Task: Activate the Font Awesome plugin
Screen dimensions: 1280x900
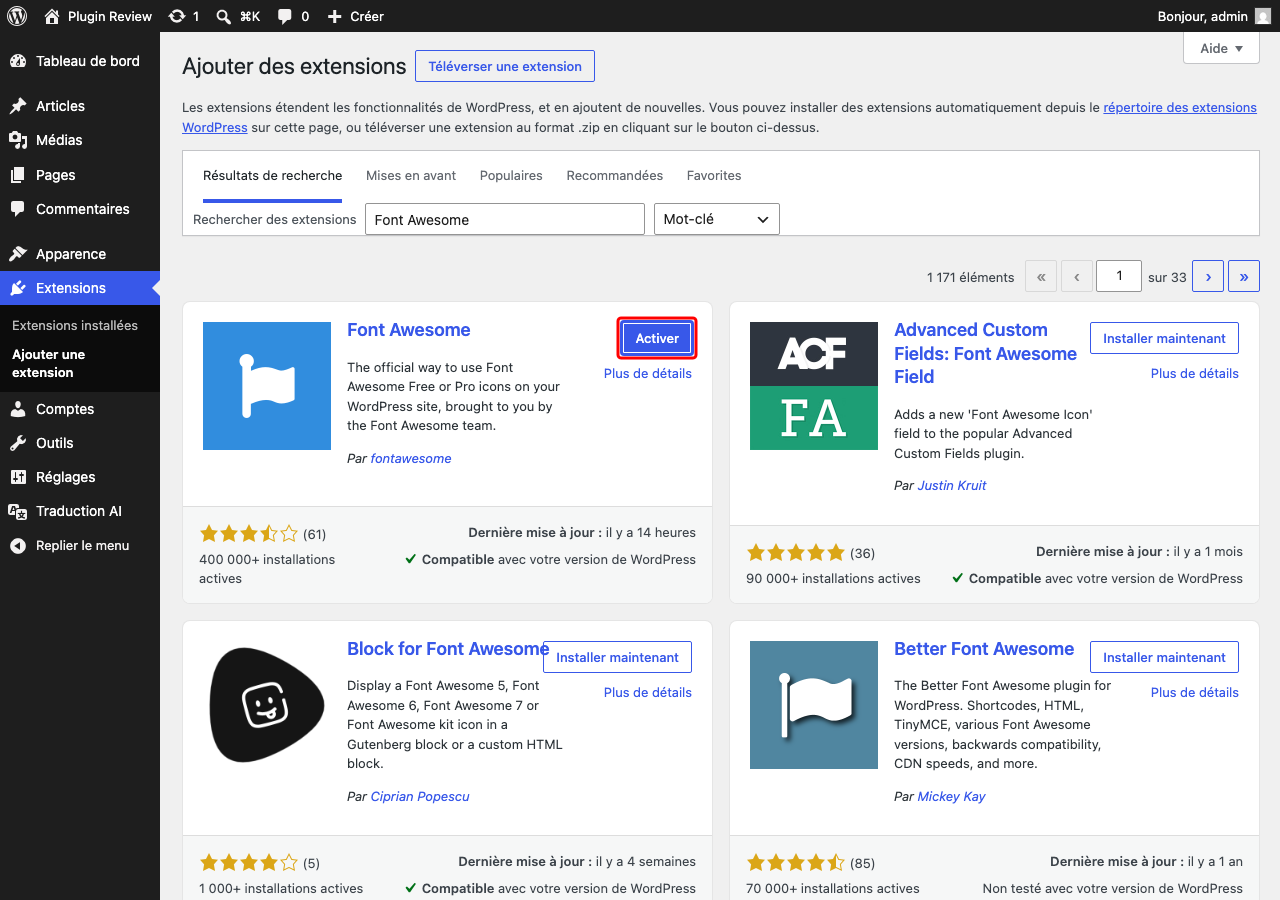Action: click(x=657, y=339)
